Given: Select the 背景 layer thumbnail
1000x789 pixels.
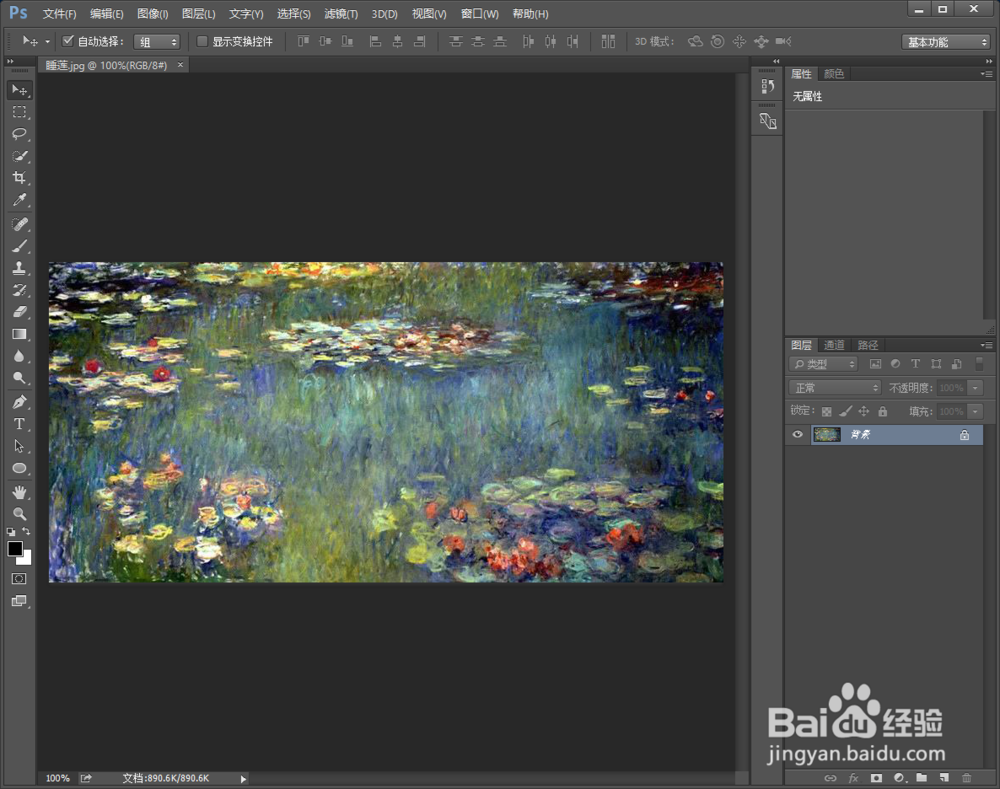Looking at the screenshot, I should tap(827, 434).
